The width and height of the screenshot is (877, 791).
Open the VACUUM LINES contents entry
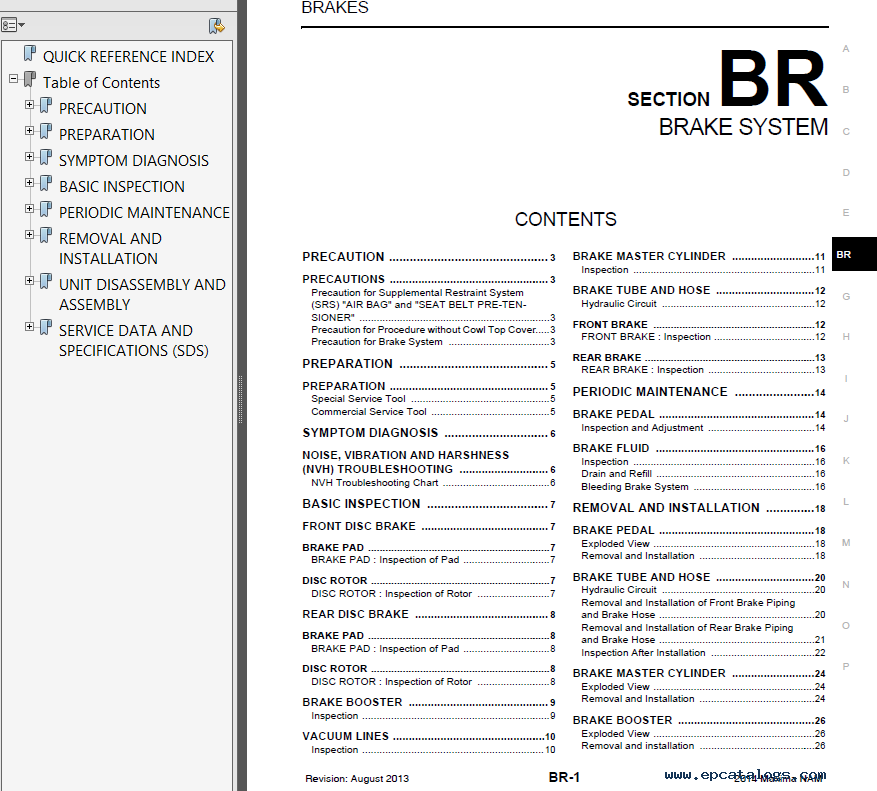coord(428,737)
